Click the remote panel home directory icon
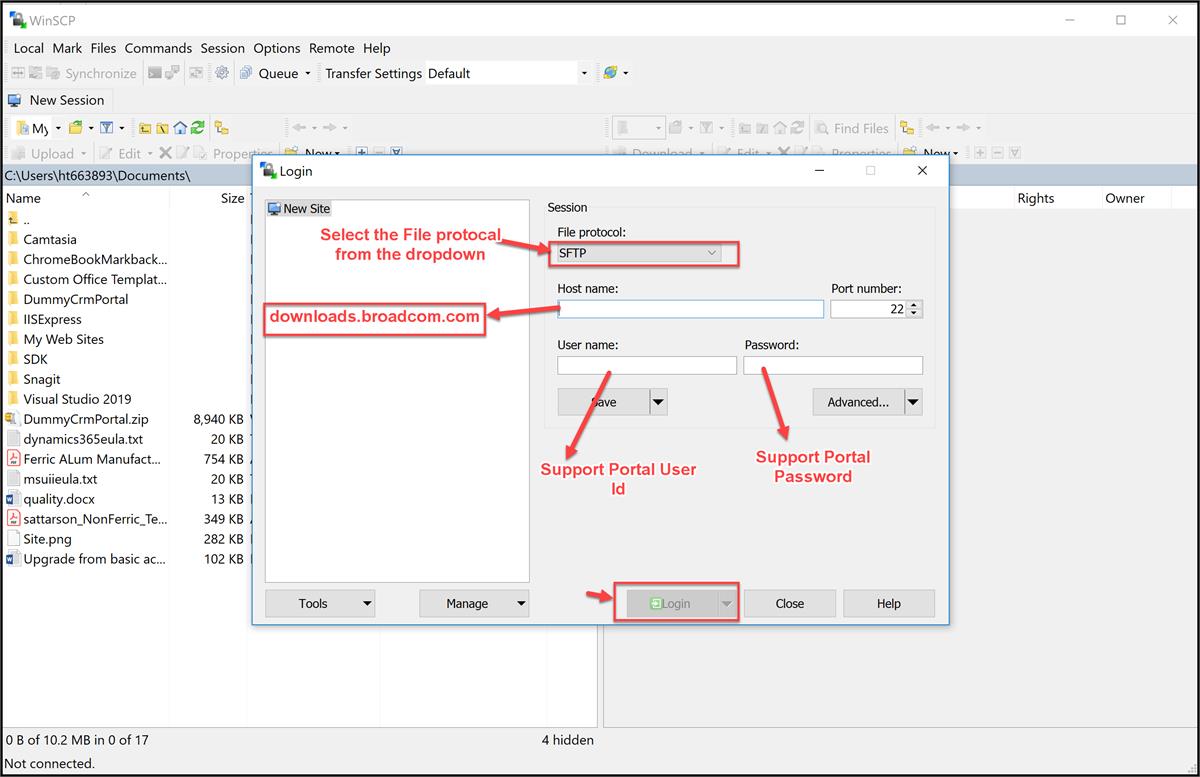This screenshot has width=1200, height=777. (779, 128)
